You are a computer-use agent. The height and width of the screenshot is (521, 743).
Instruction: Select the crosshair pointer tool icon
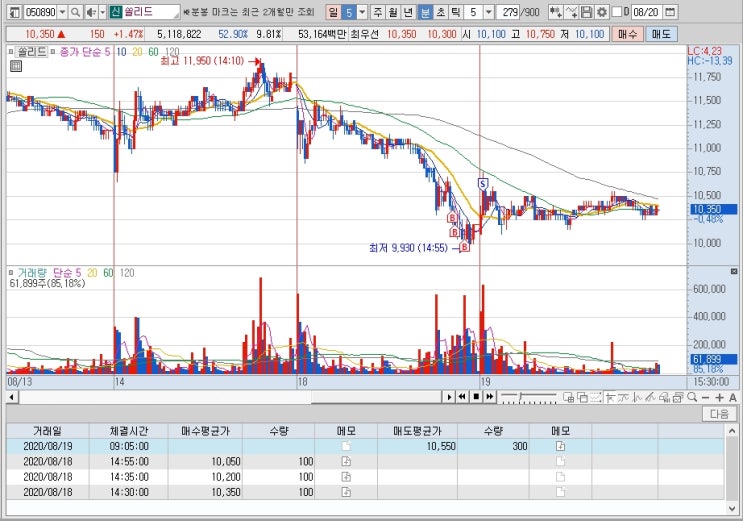[x=610, y=397]
